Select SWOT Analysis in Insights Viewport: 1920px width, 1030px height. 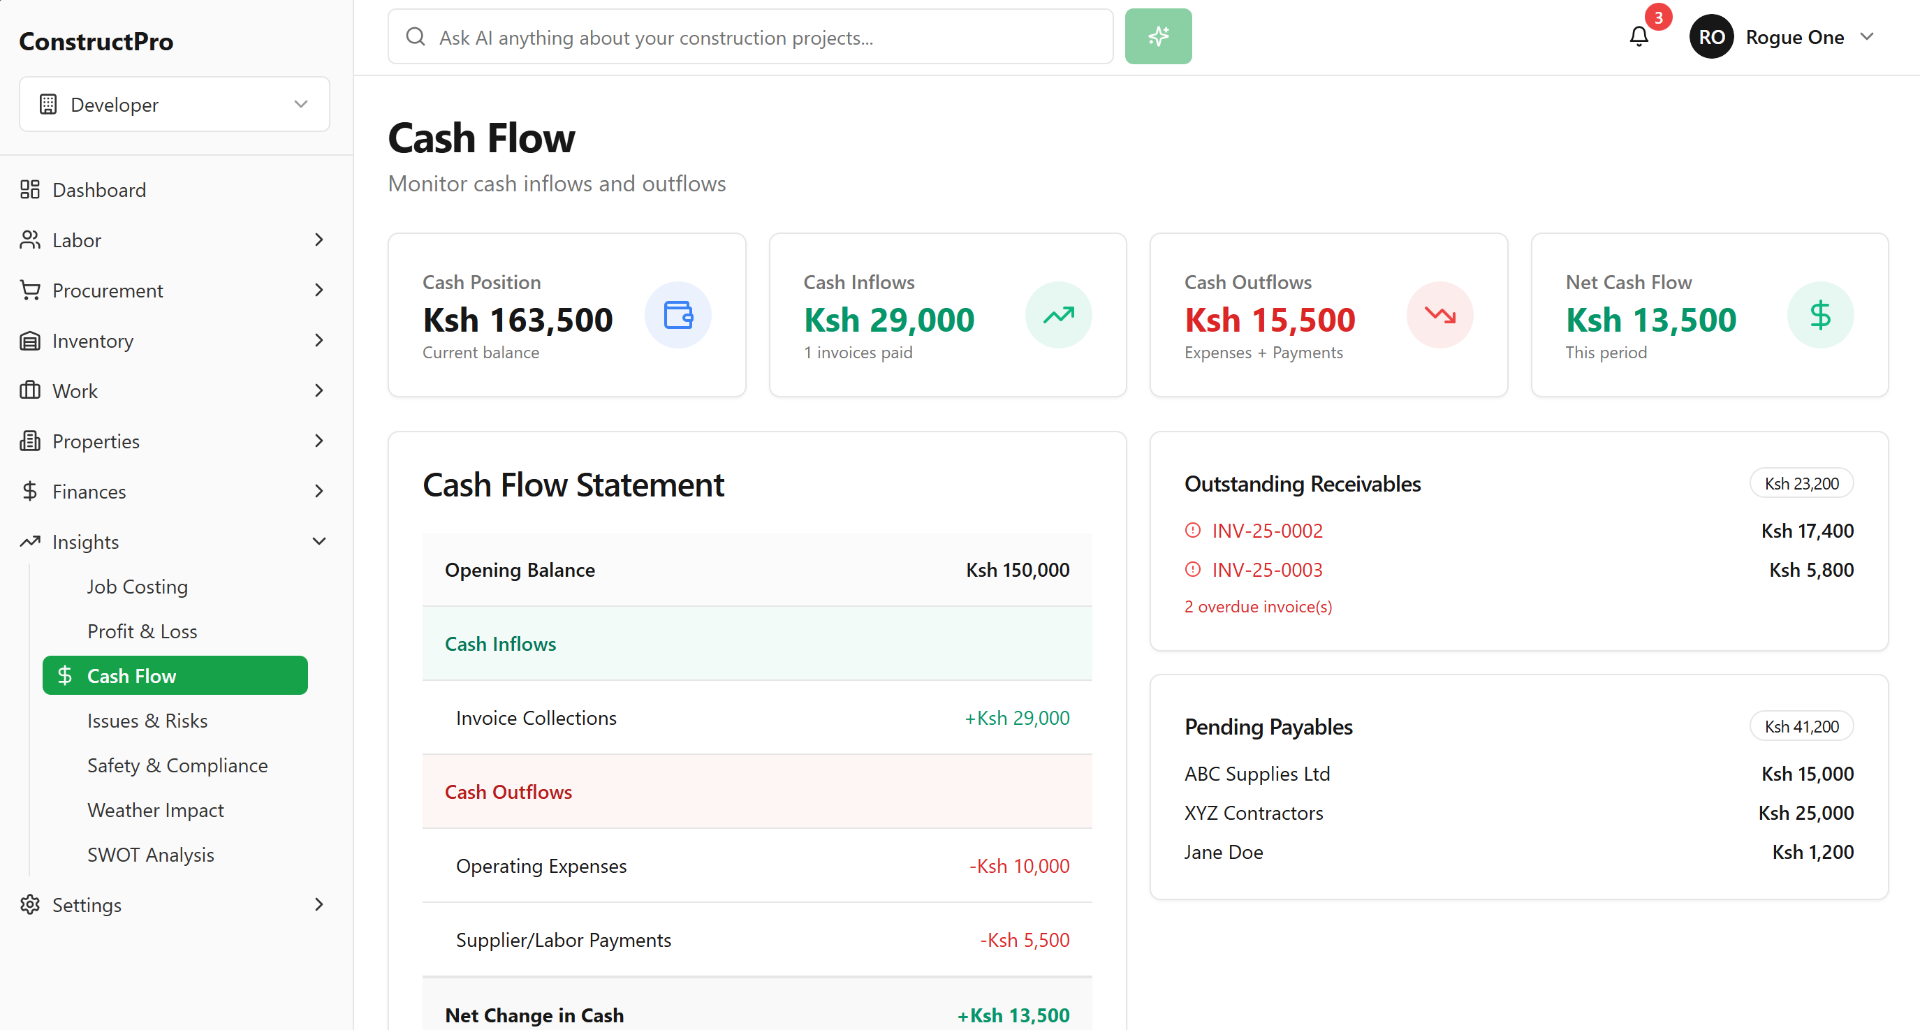[151, 854]
